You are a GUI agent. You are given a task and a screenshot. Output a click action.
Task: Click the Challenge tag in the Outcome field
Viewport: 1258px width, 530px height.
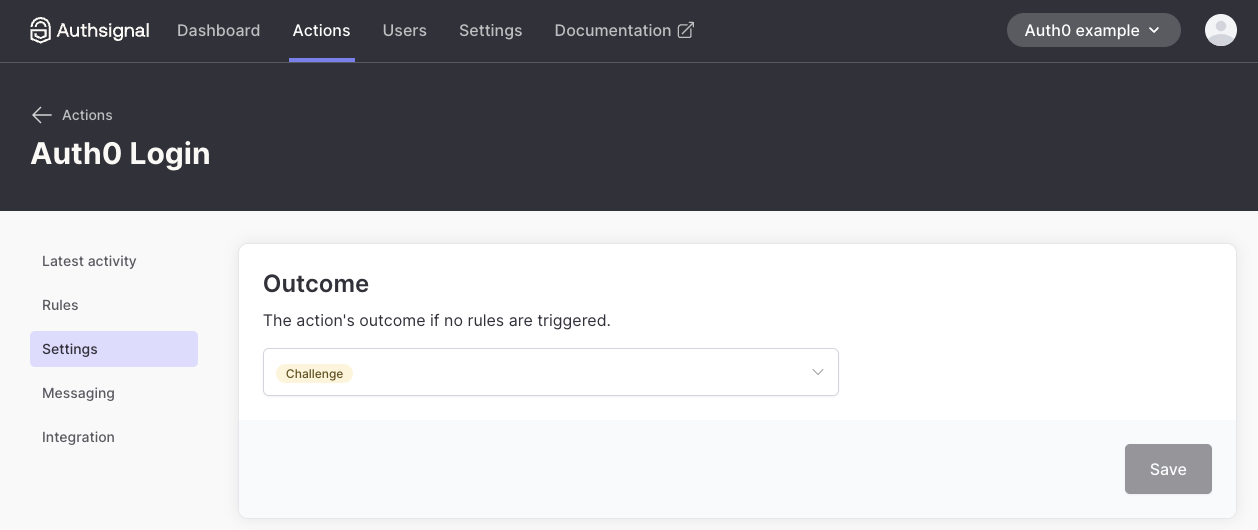[x=314, y=373]
